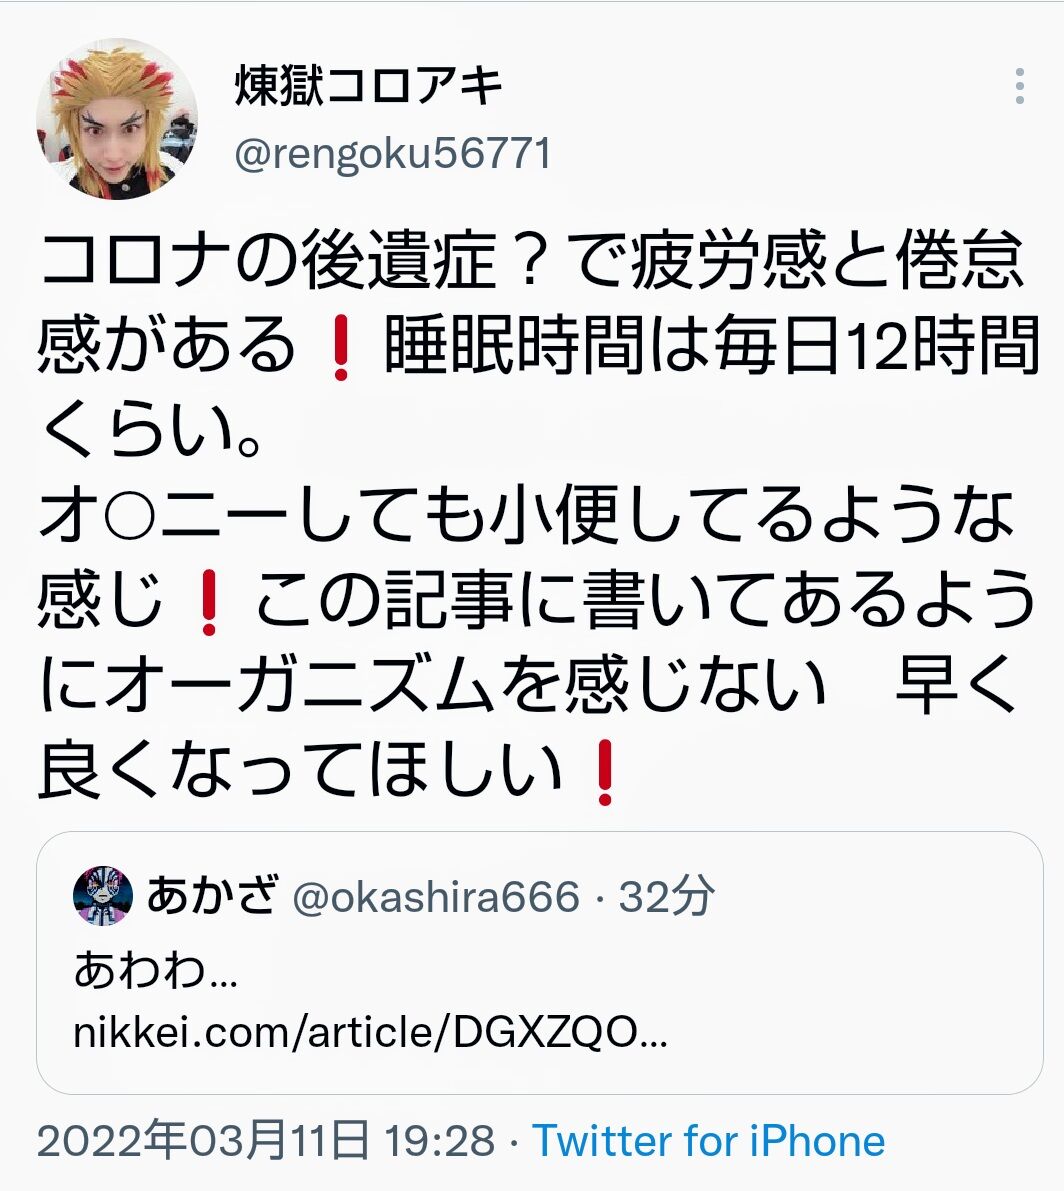This screenshot has width=1064, height=1191.
Task: Open the 煉獄コロアキ profile avatar picture
Action: tap(117, 119)
